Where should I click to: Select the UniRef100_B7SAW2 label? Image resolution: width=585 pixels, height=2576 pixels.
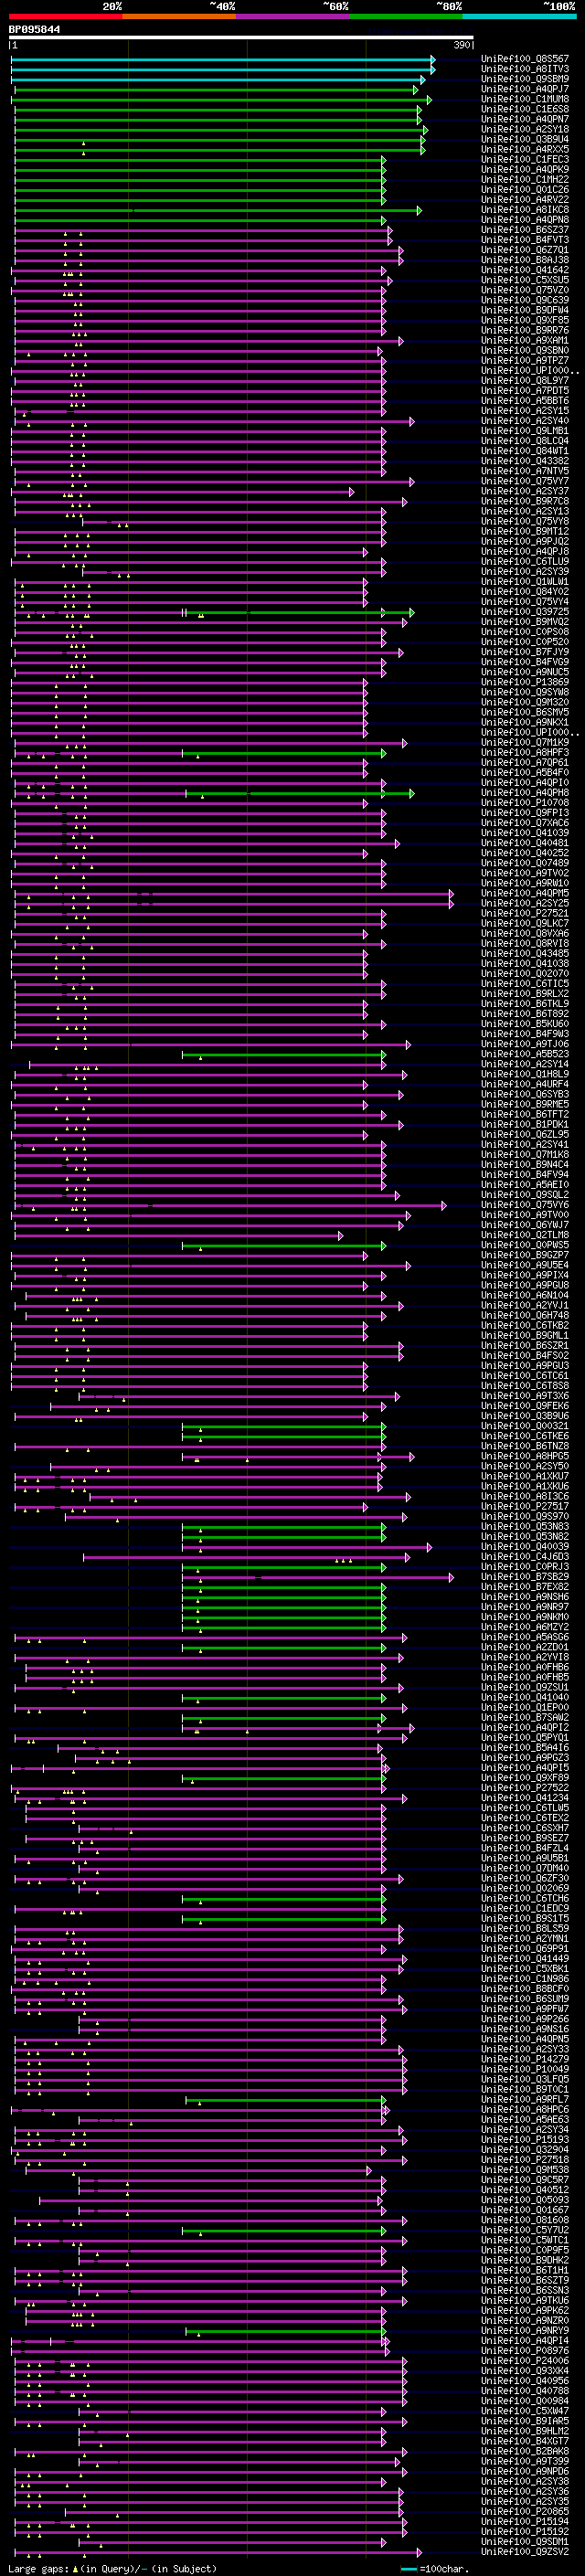pos(525,1717)
